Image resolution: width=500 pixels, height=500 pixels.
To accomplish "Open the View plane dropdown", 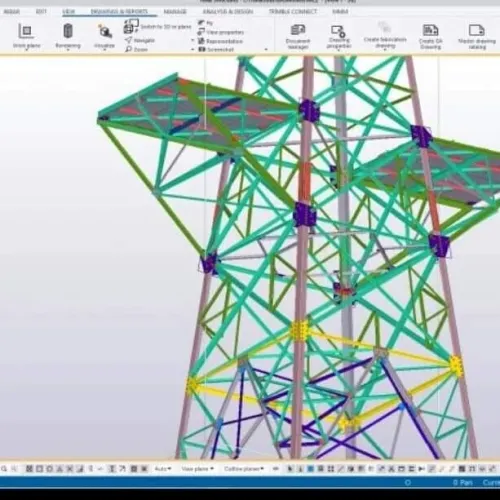I will pyautogui.click(x=197, y=469).
